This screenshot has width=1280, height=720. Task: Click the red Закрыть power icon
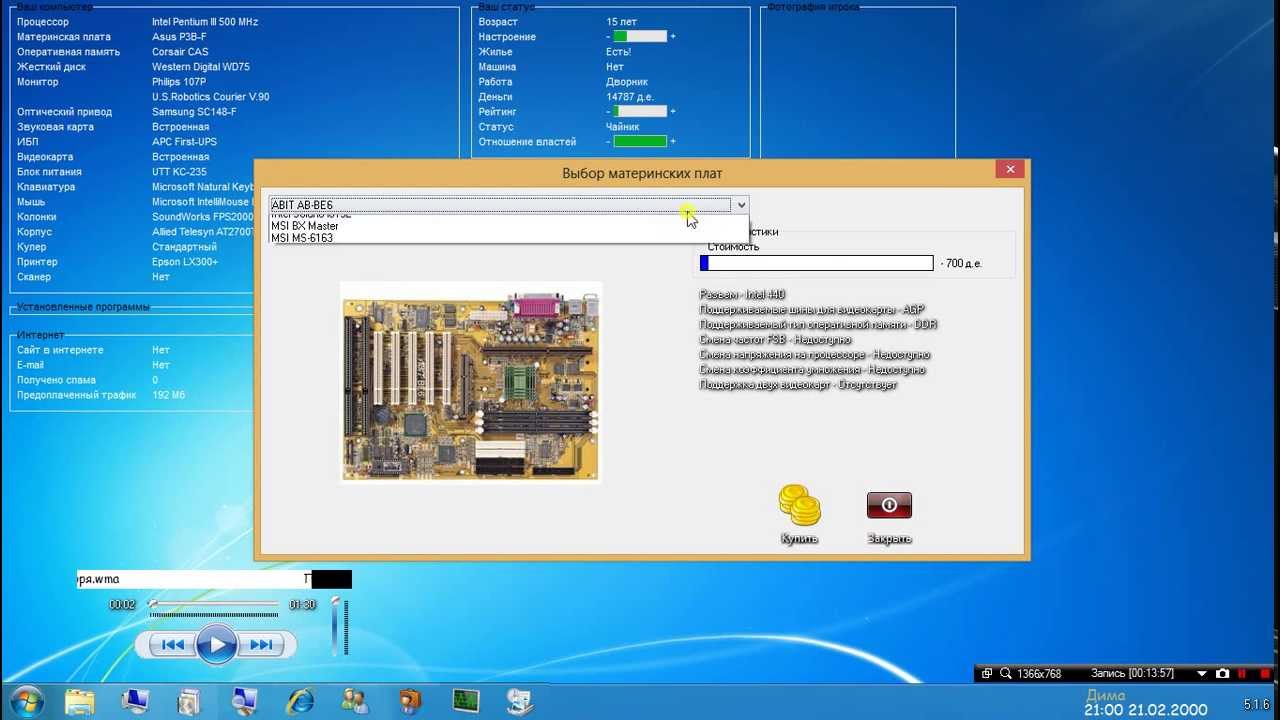(x=889, y=505)
